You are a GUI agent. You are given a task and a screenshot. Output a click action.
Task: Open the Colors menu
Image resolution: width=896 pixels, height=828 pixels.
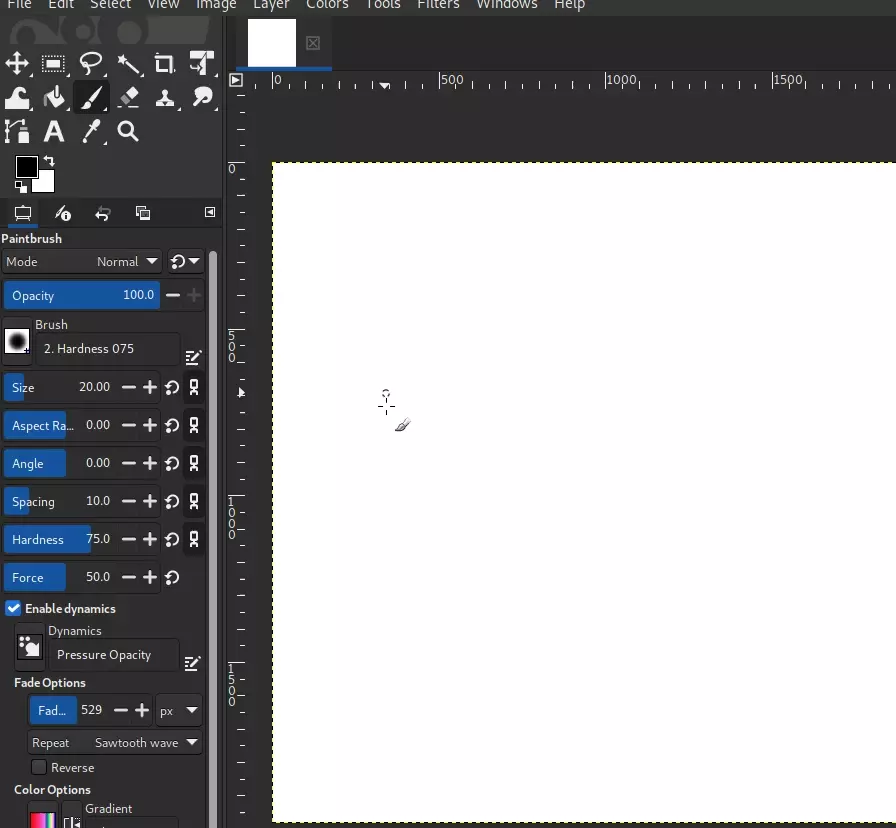click(x=328, y=6)
